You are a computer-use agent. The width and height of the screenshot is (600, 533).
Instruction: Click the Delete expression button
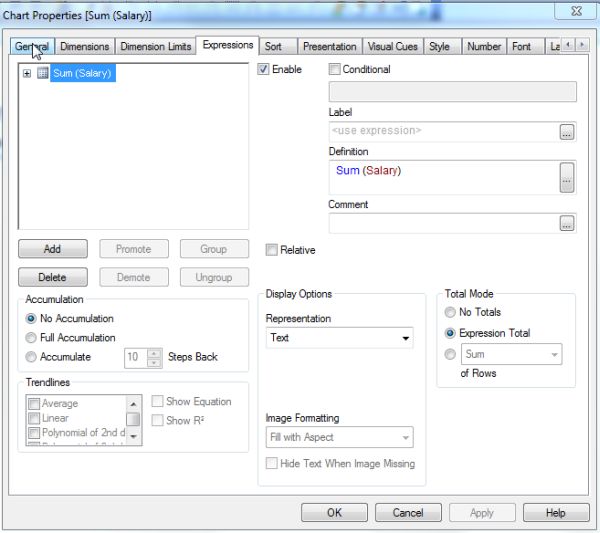[x=53, y=277]
